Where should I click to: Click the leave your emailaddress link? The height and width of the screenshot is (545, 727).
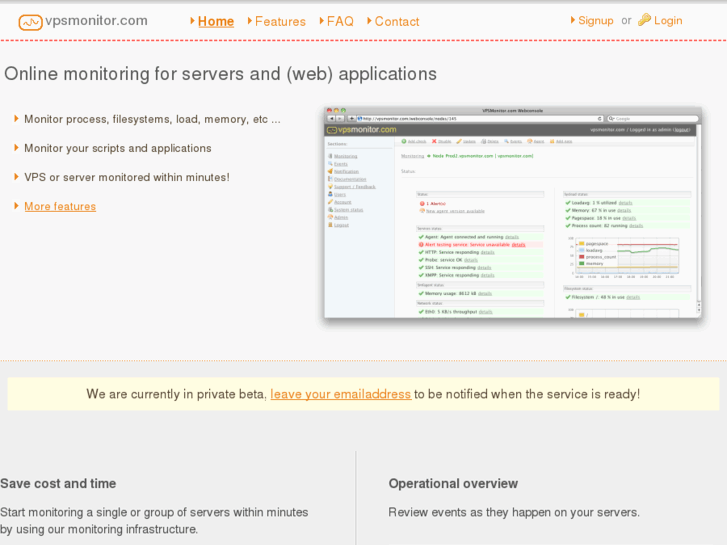tap(340, 394)
